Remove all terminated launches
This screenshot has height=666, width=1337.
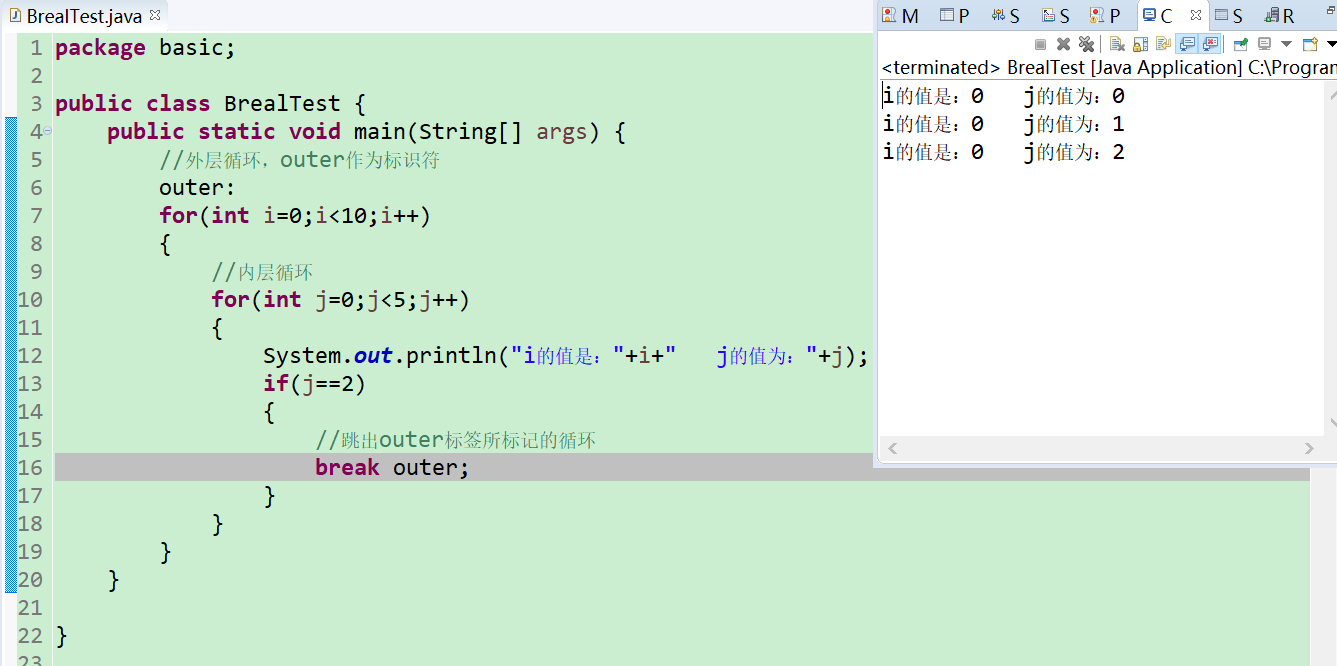[x=1087, y=44]
